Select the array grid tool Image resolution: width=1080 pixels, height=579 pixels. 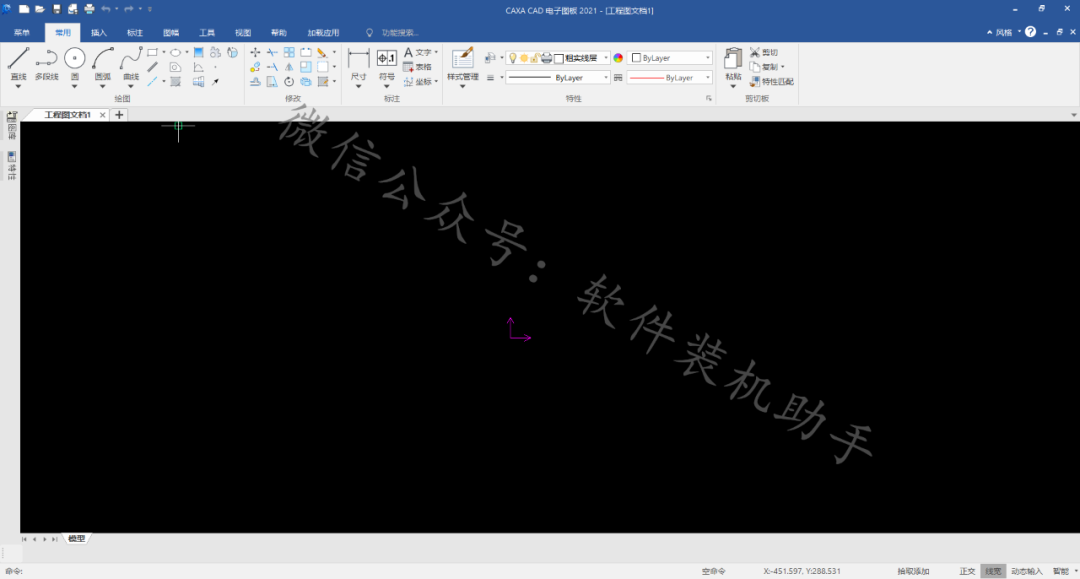289,52
